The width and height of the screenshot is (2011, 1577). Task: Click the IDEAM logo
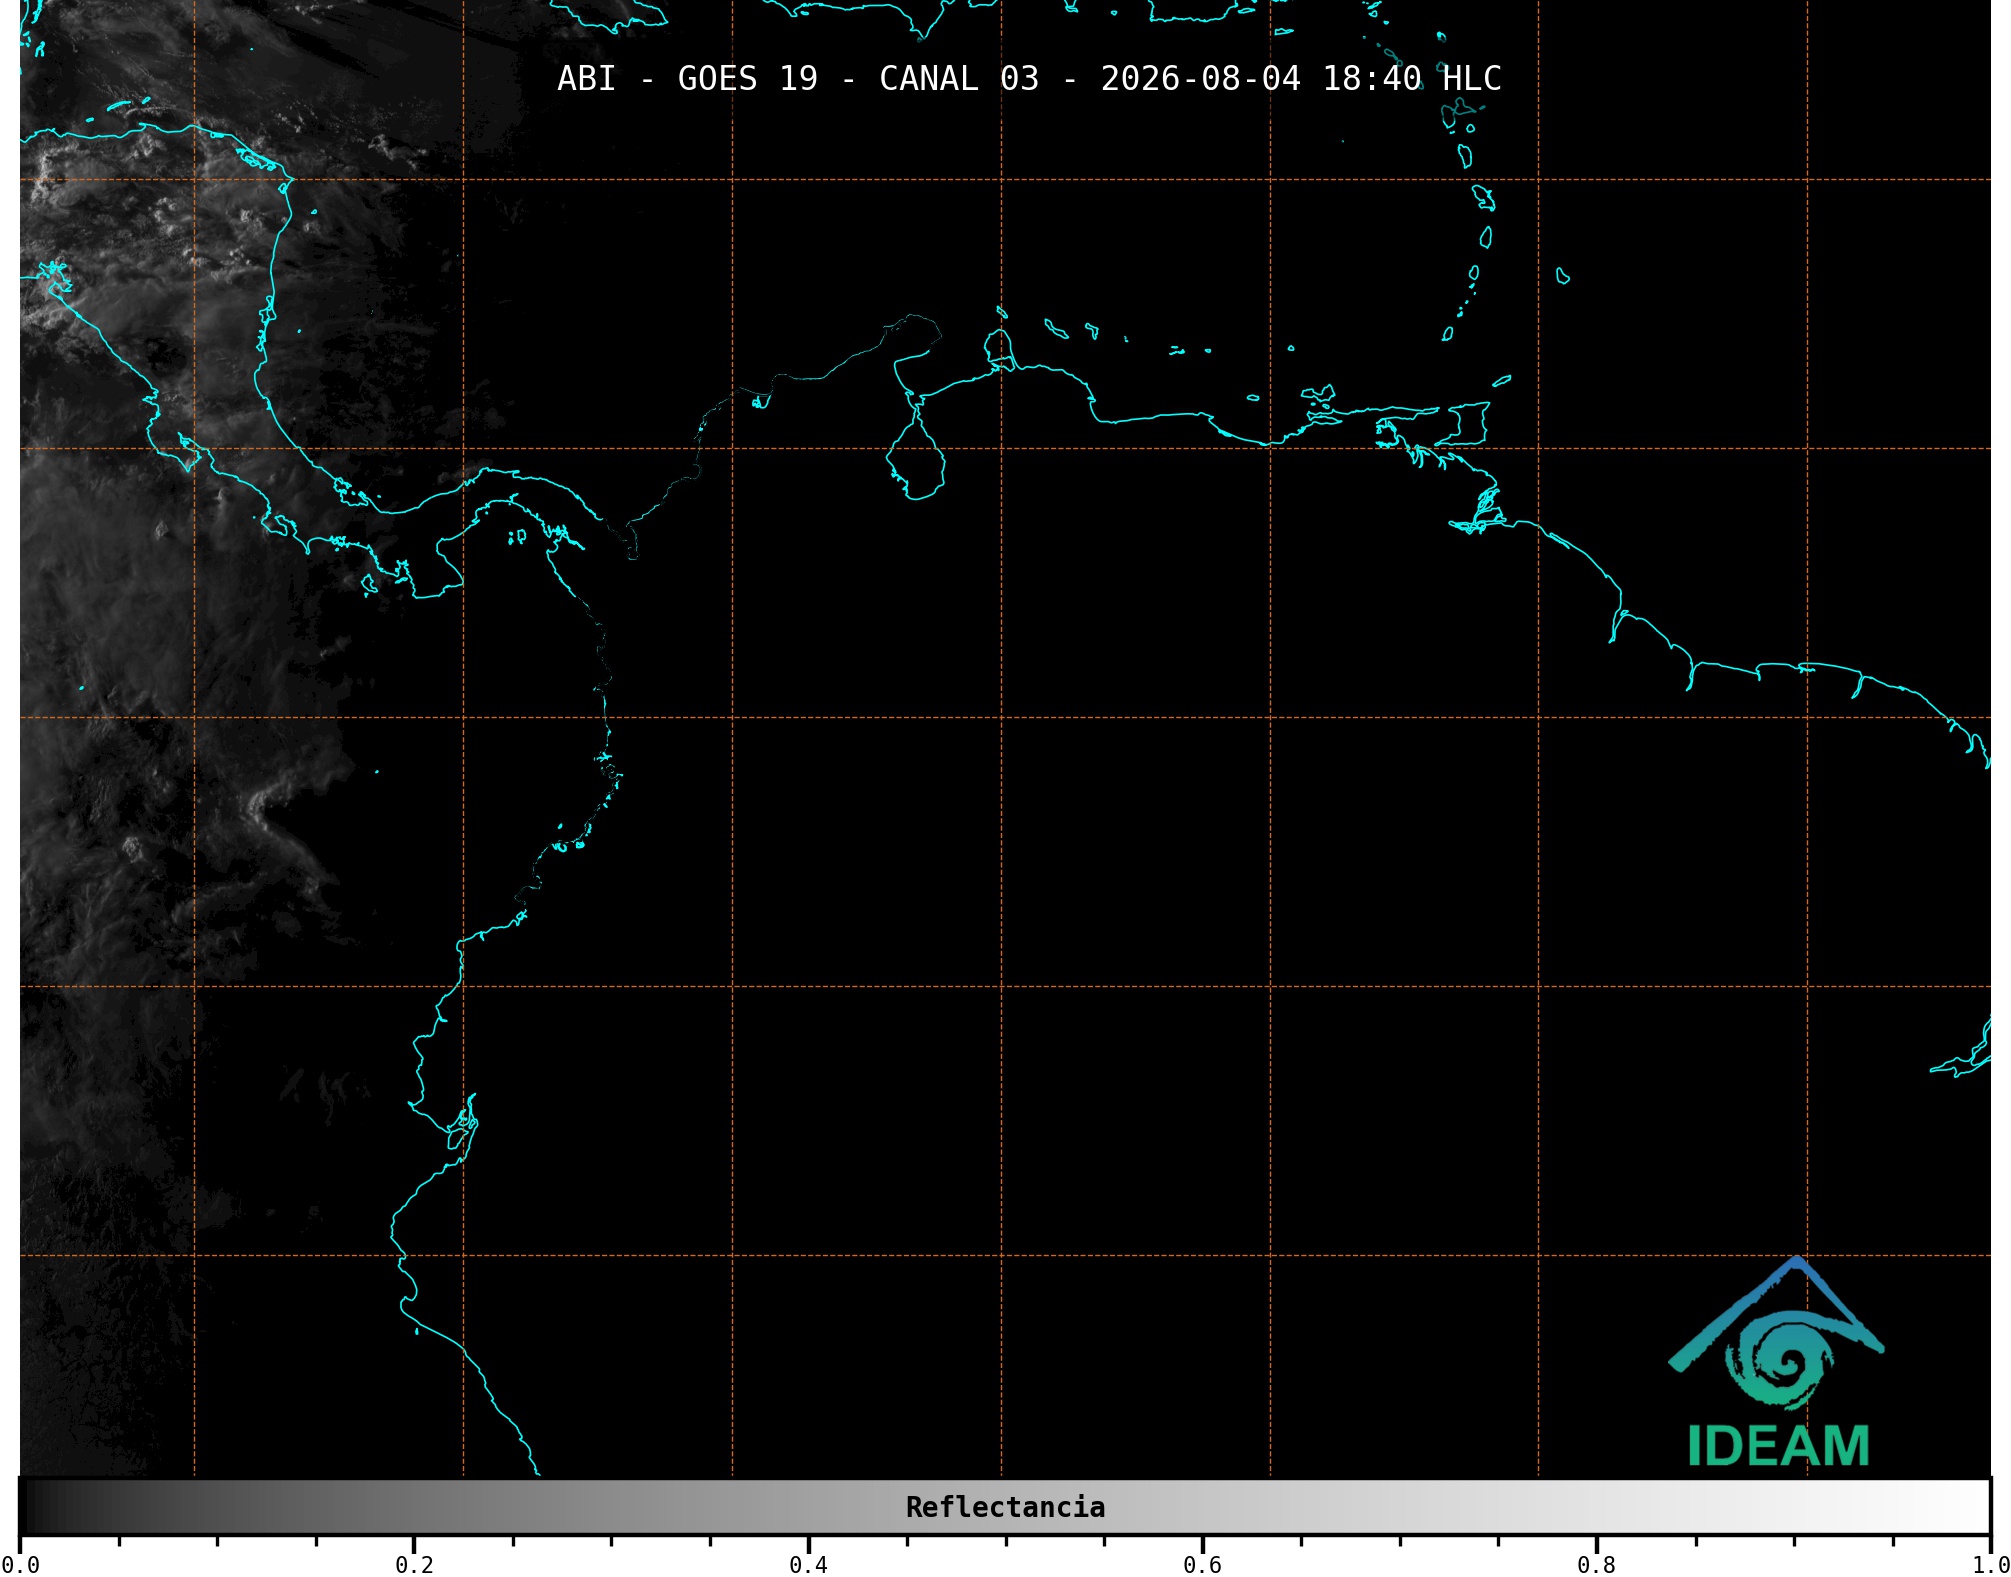(x=1777, y=1362)
